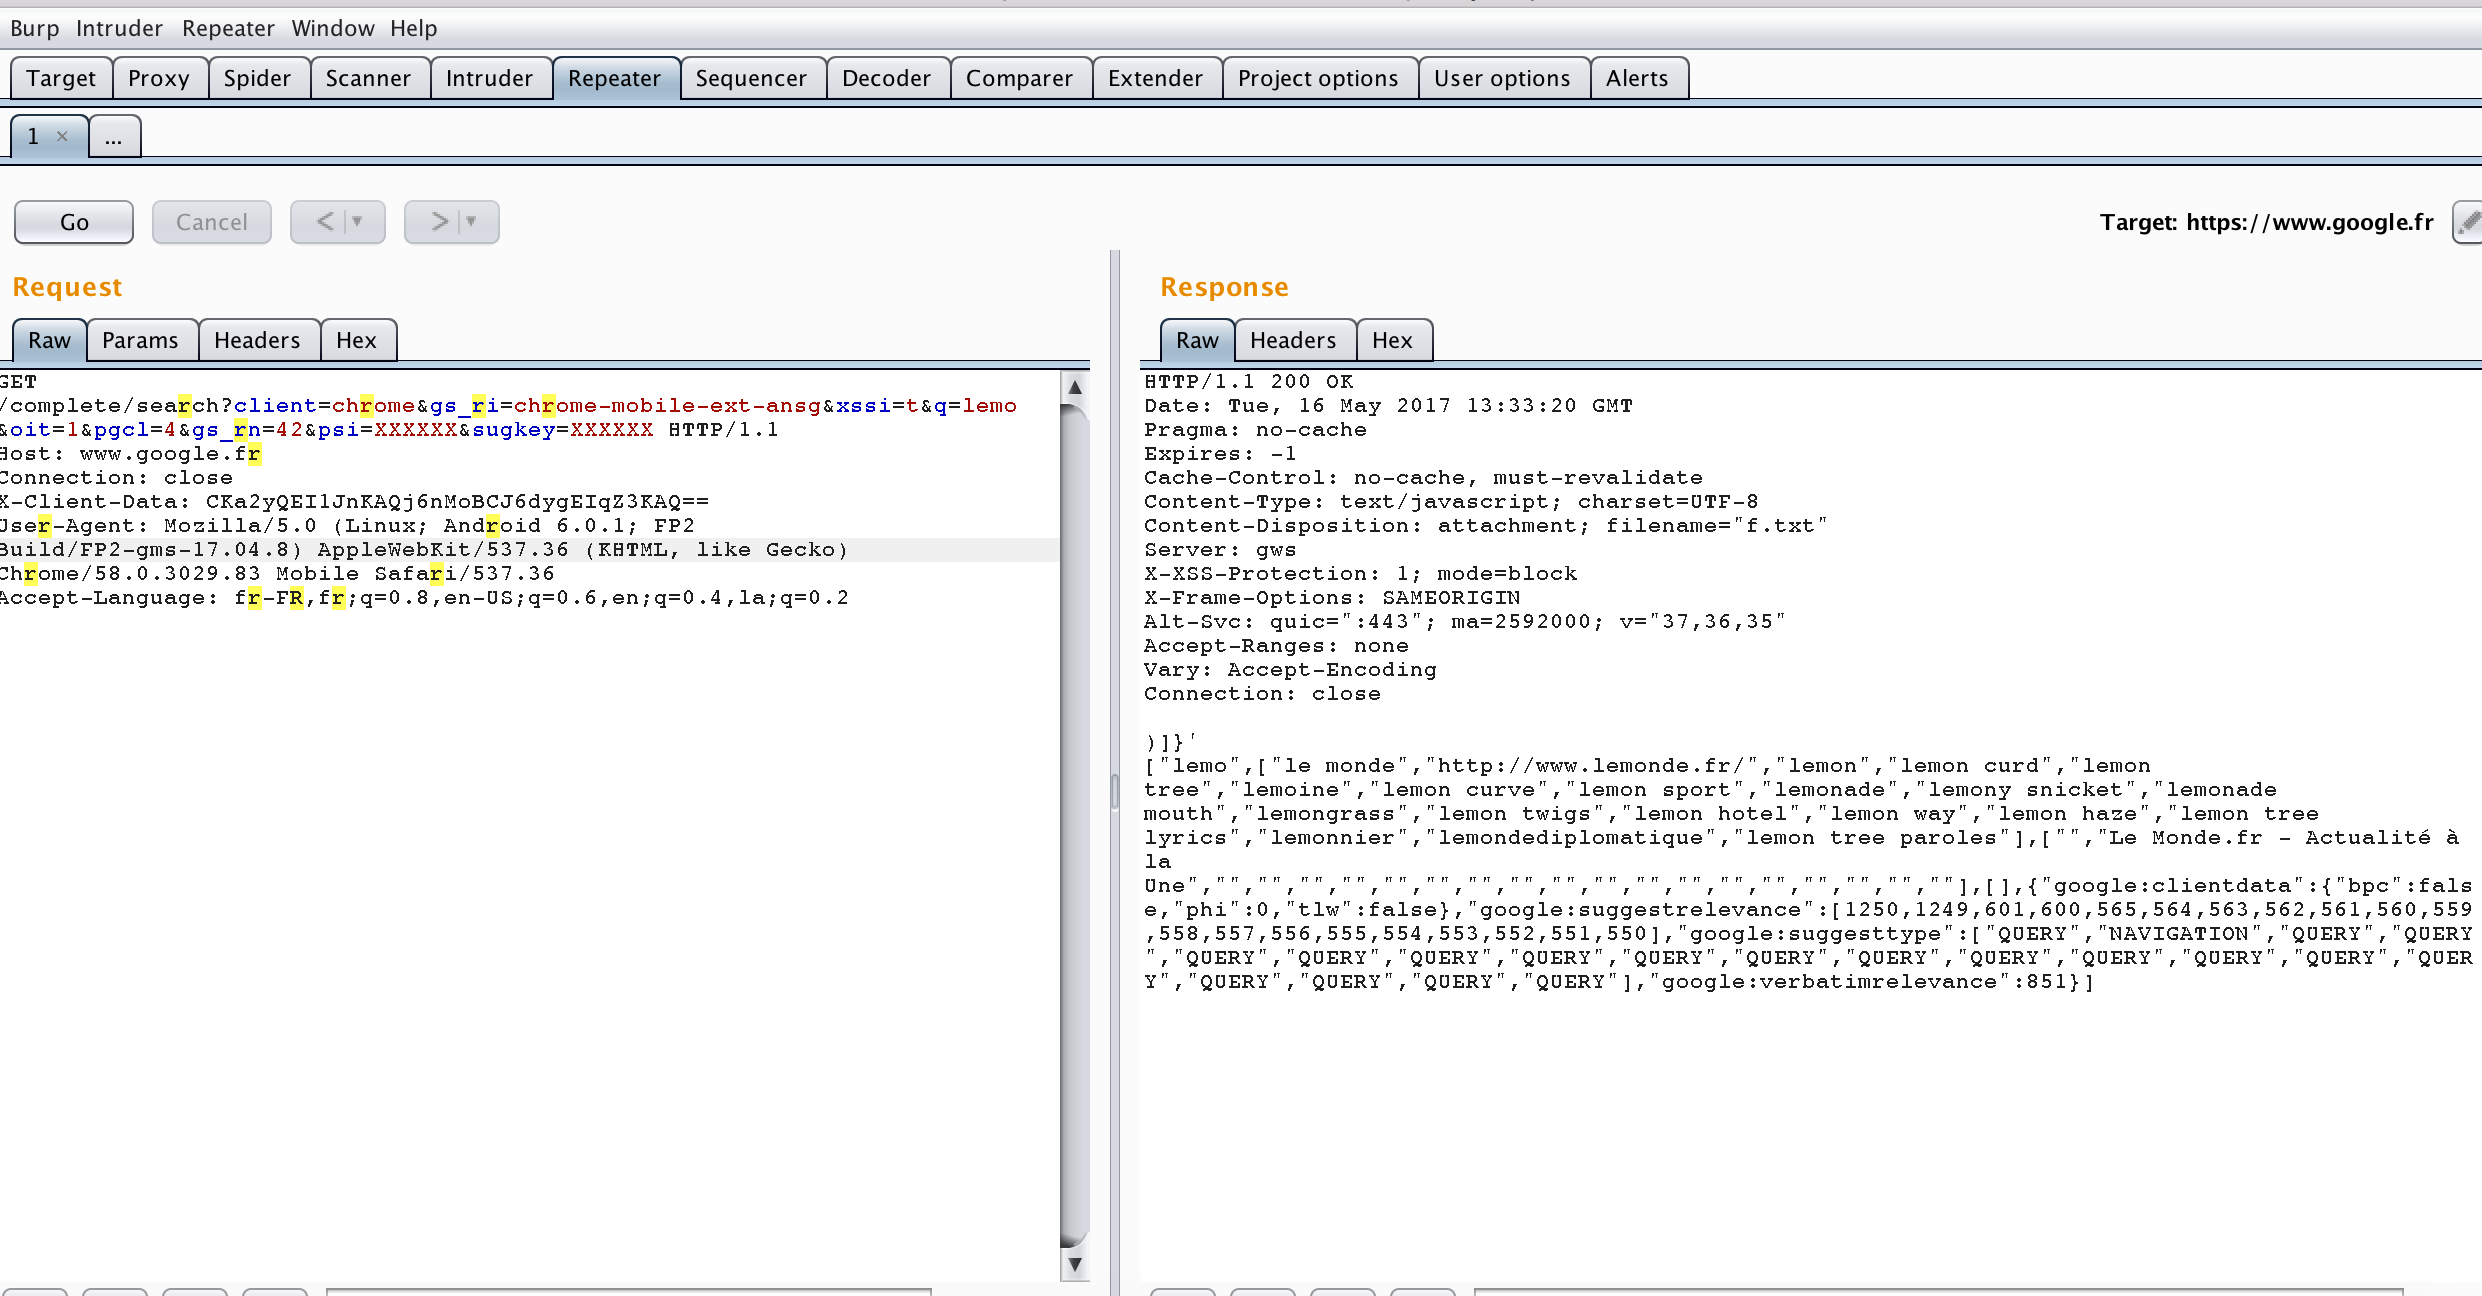The width and height of the screenshot is (2482, 1296).
Task: Select the Repeater tool tab
Action: [x=615, y=78]
